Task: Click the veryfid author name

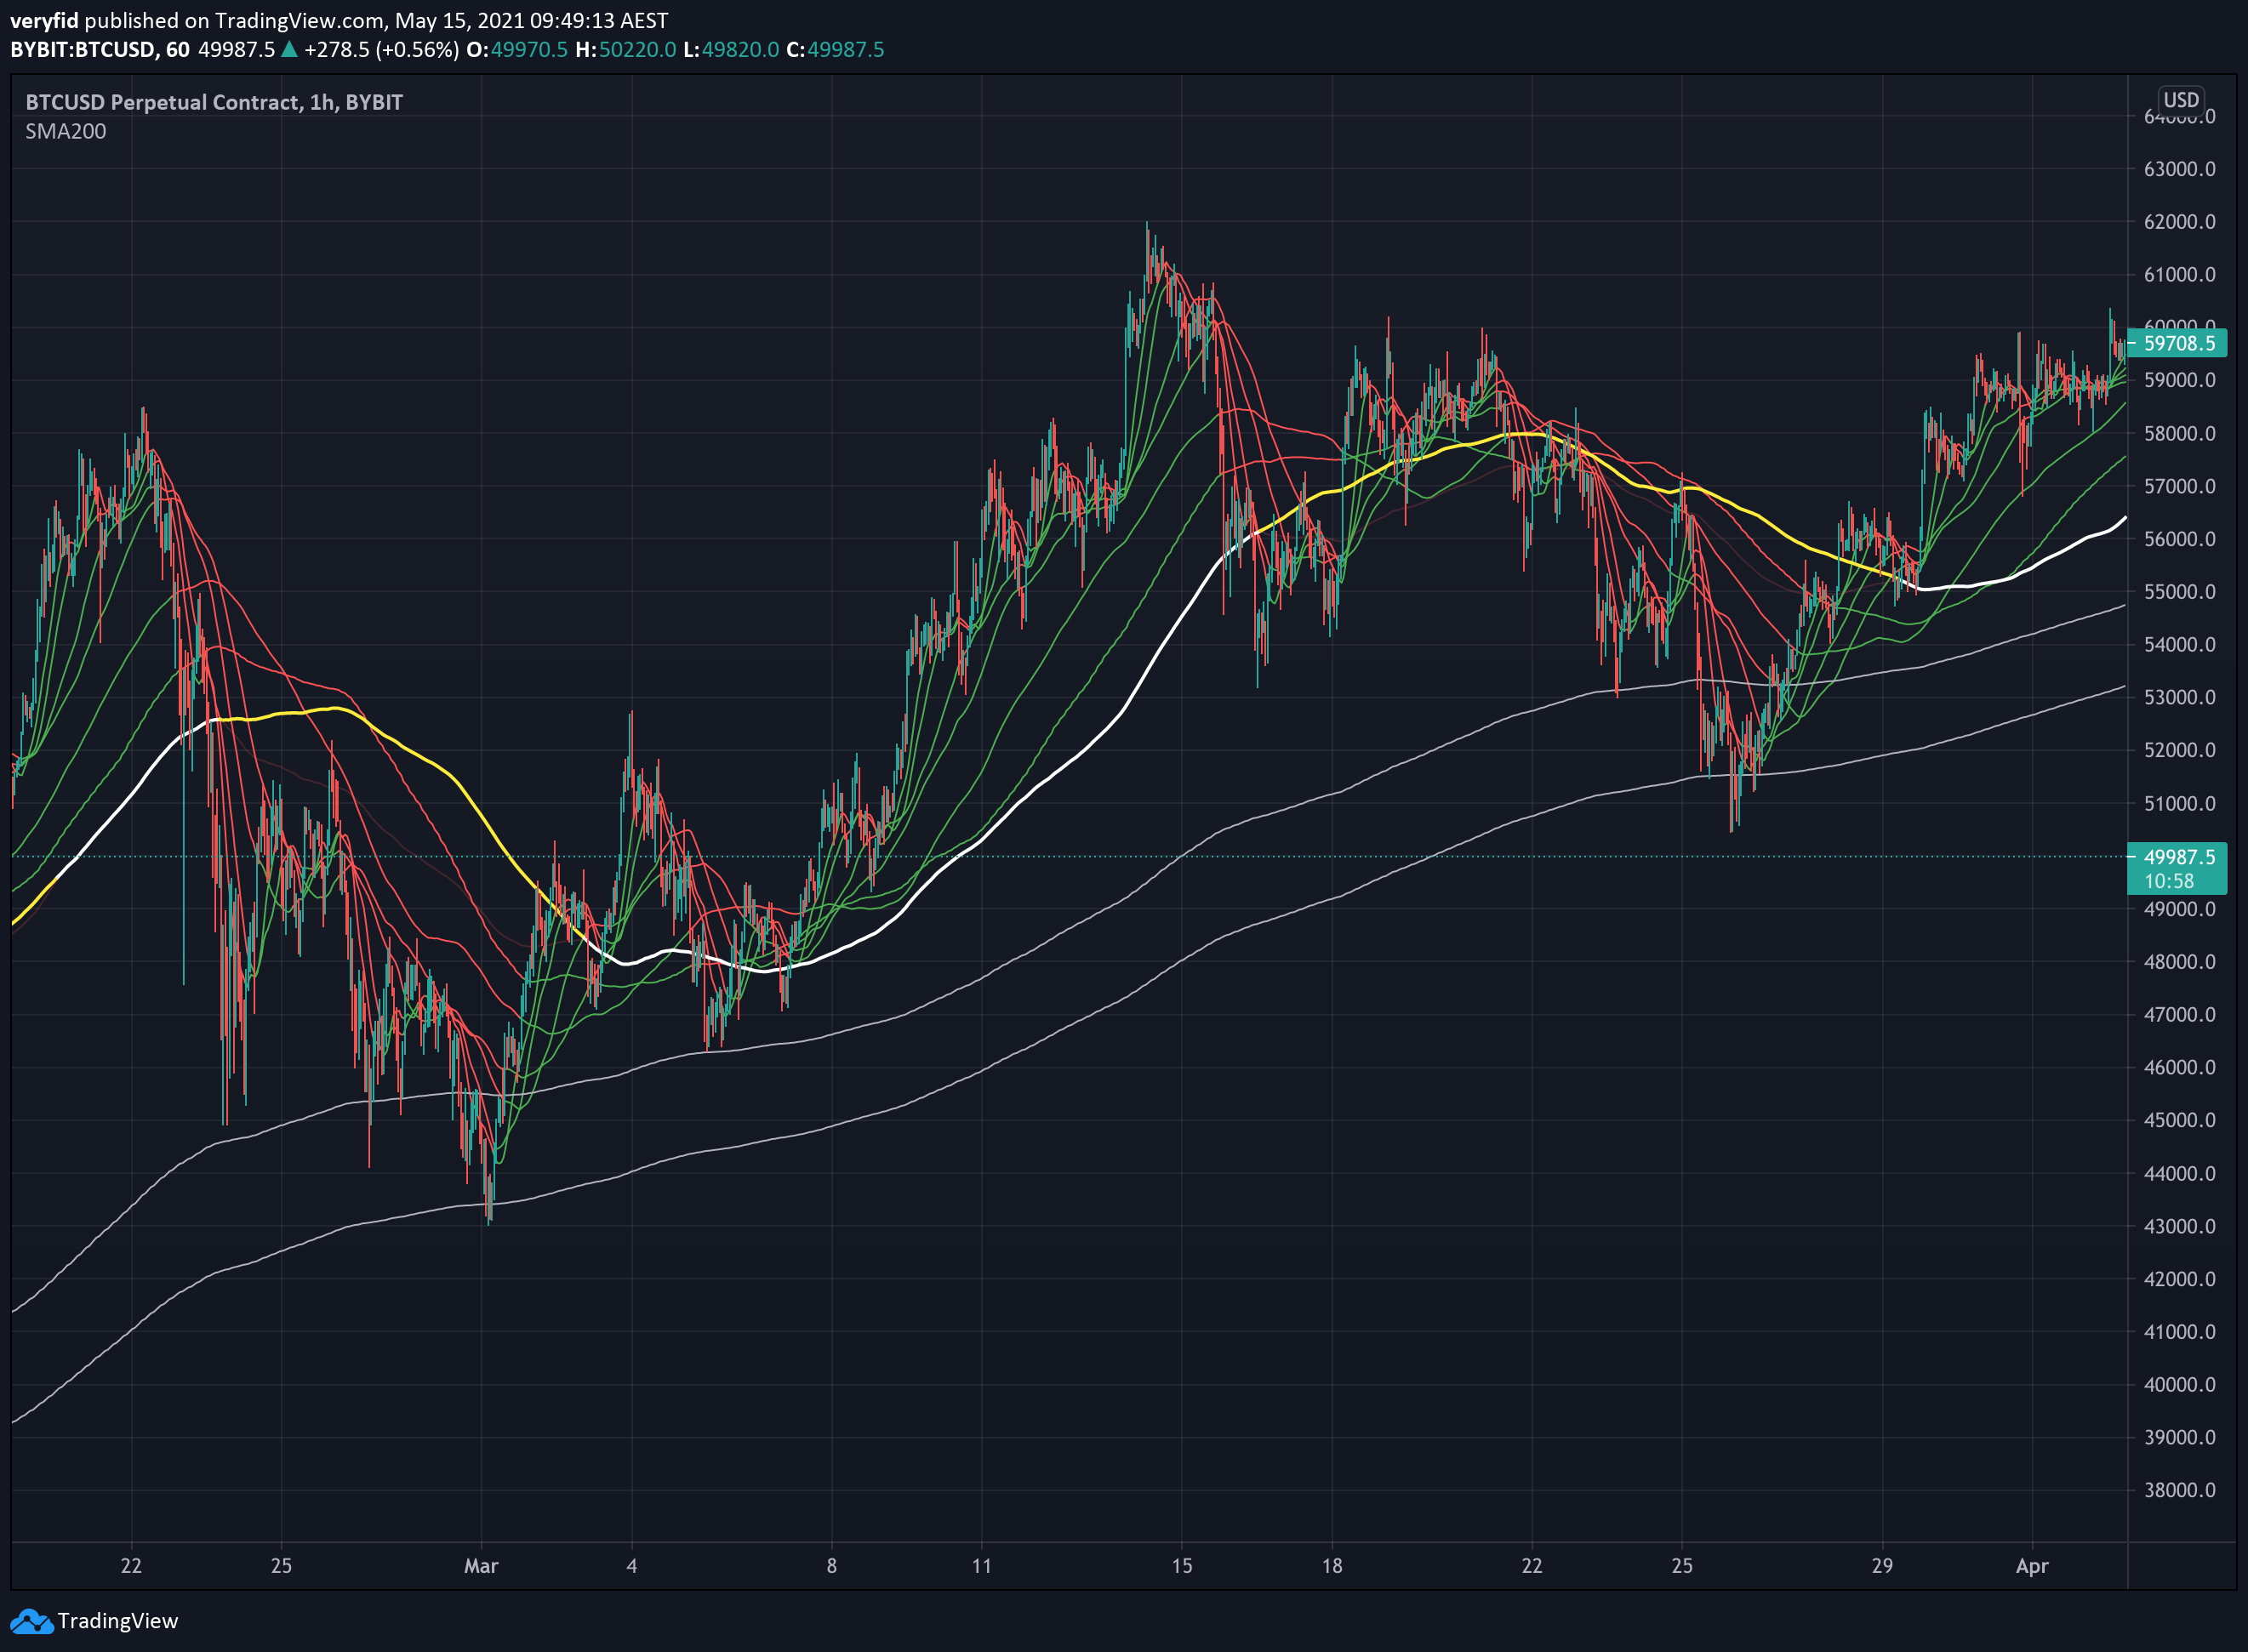Action: (44, 21)
